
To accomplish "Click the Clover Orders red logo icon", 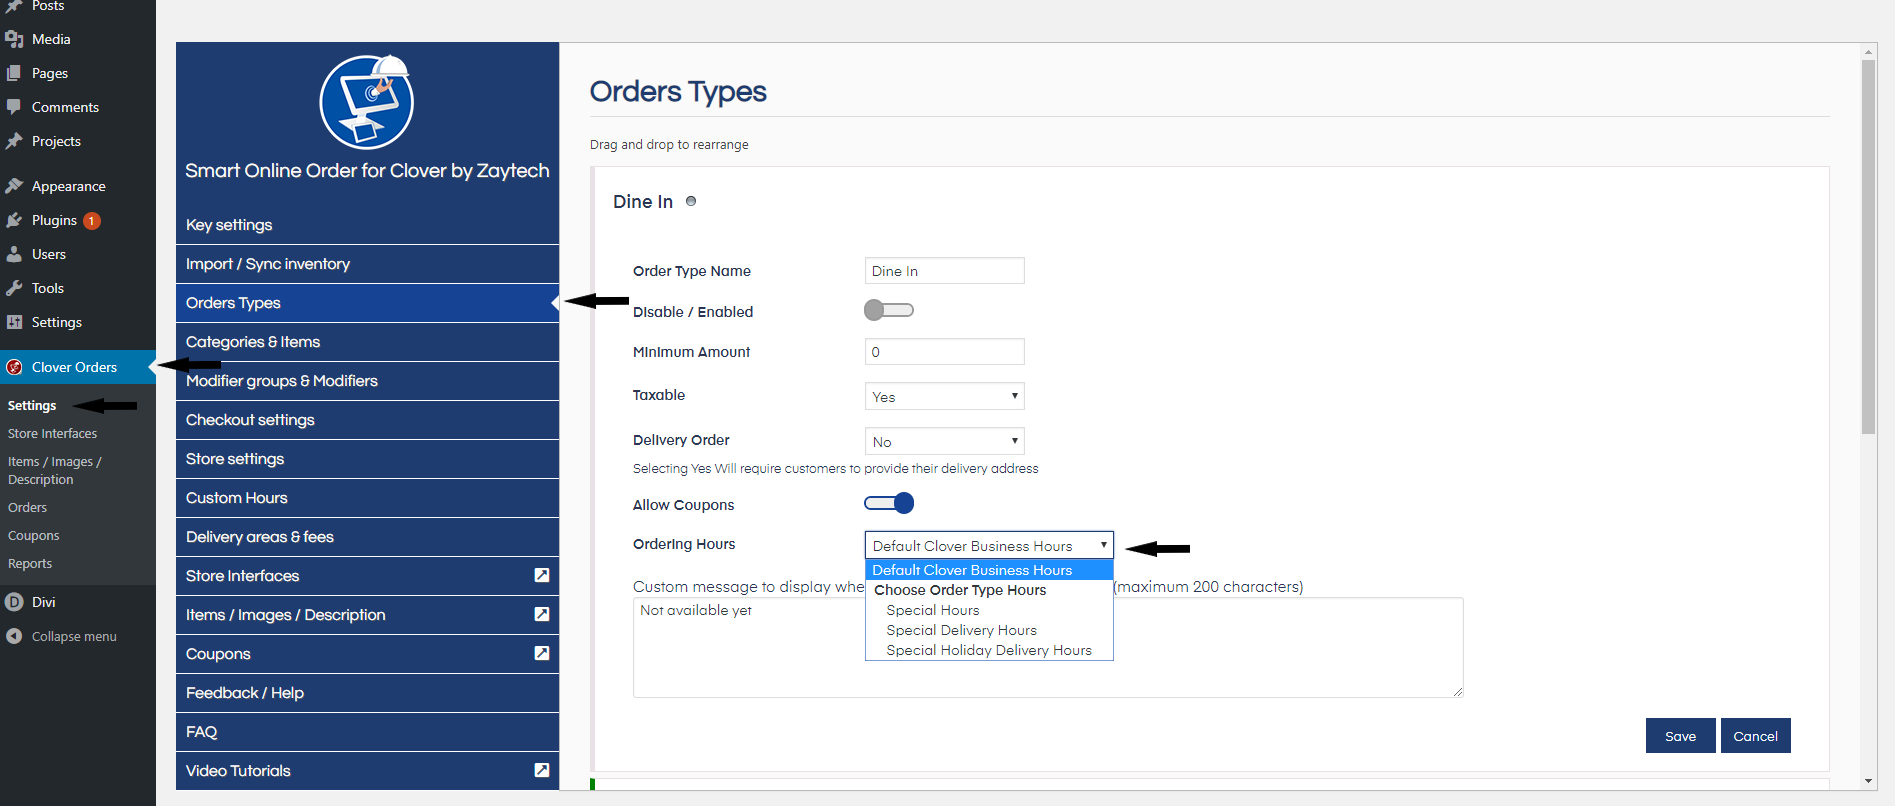I will (x=14, y=367).
